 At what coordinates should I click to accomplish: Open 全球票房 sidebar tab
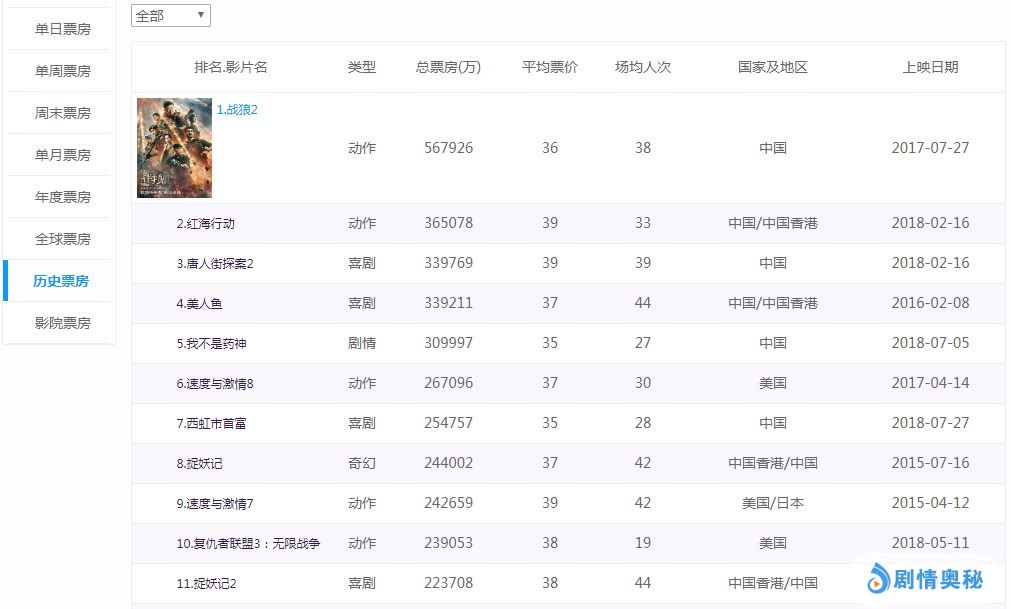62,239
